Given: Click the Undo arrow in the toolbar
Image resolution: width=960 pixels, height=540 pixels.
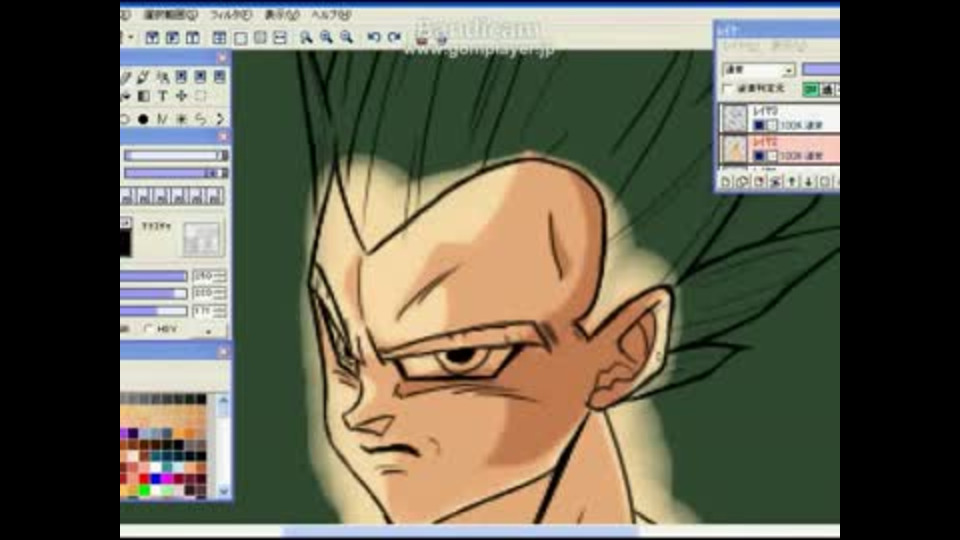Looking at the screenshot, I should [x=373, y=37].
